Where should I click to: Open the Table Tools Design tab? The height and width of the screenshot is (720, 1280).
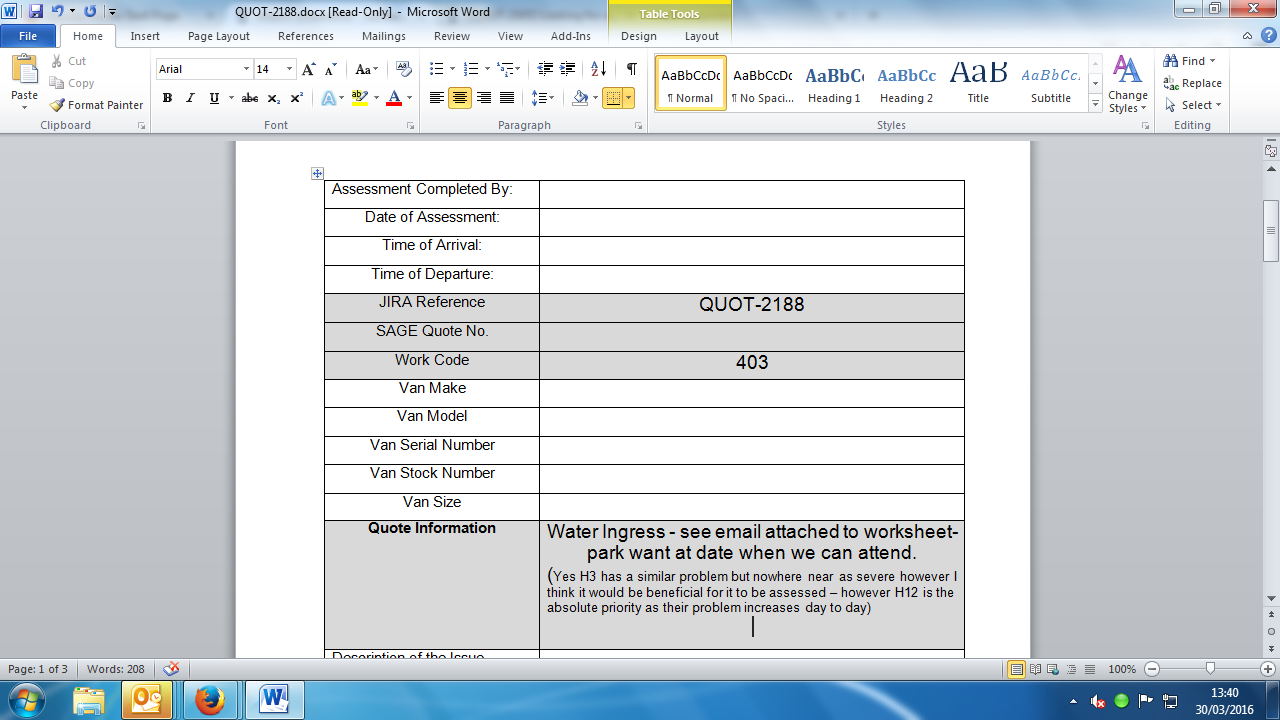pyautogui.click(x=639, y=36)
